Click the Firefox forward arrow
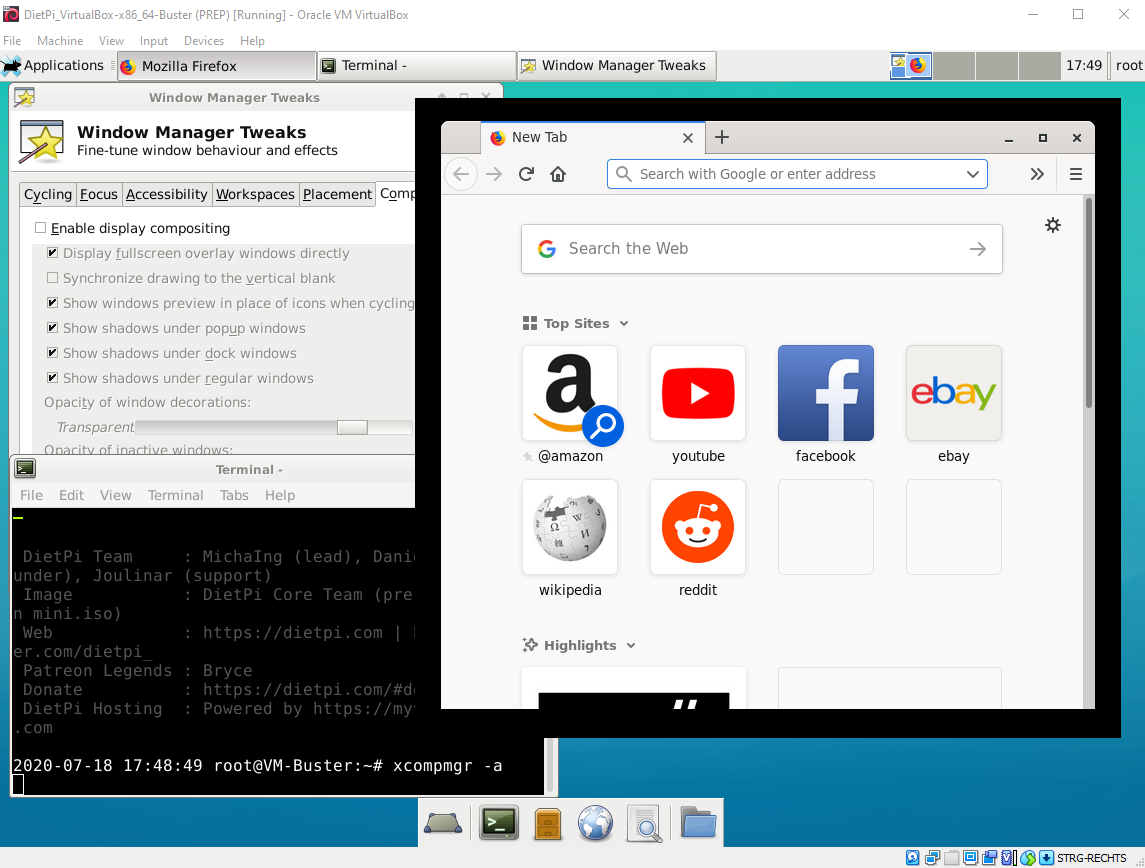 click(494, 174)
